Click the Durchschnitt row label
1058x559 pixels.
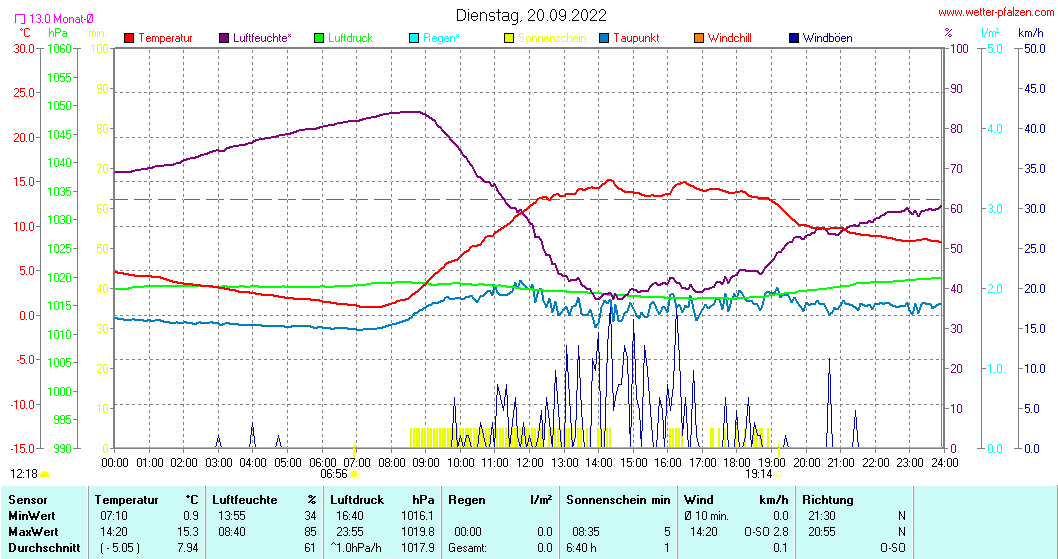(x=44, y=548)
